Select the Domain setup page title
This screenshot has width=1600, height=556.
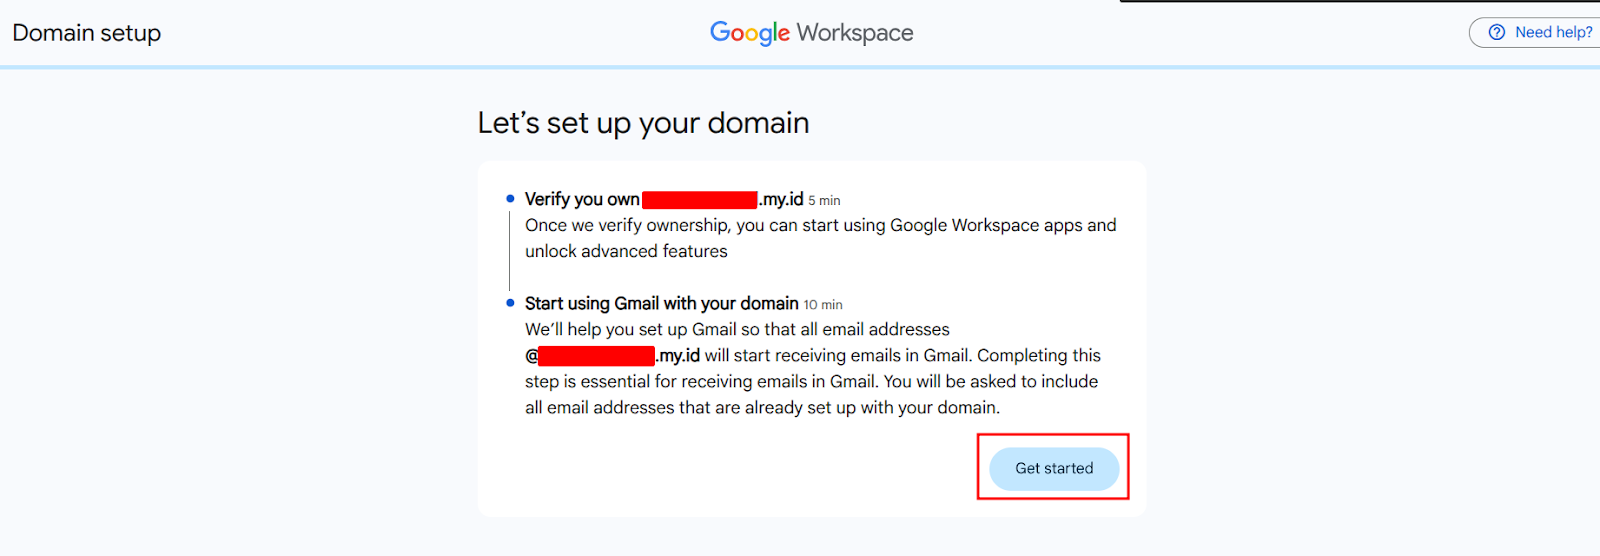87,33
